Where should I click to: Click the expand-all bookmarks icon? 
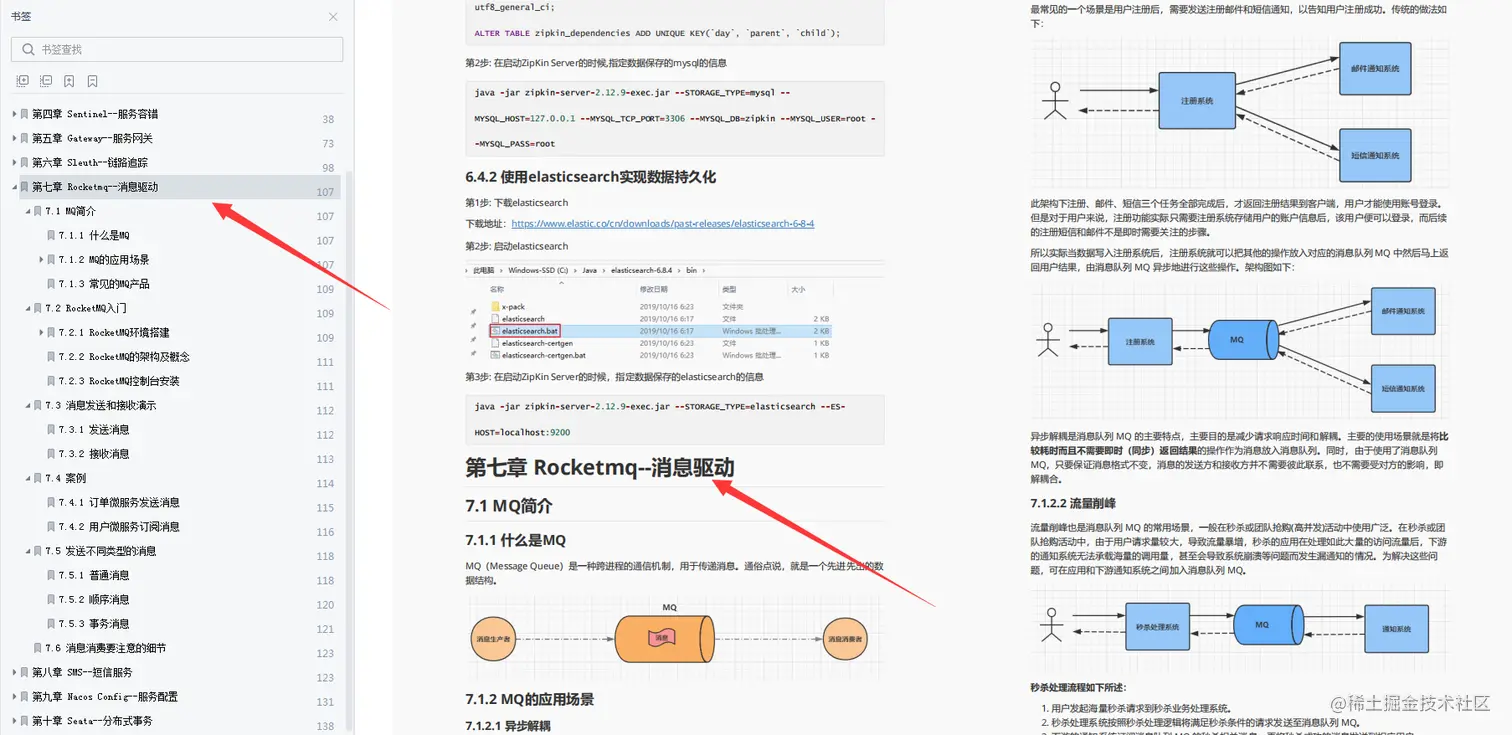tap(23, 80)
